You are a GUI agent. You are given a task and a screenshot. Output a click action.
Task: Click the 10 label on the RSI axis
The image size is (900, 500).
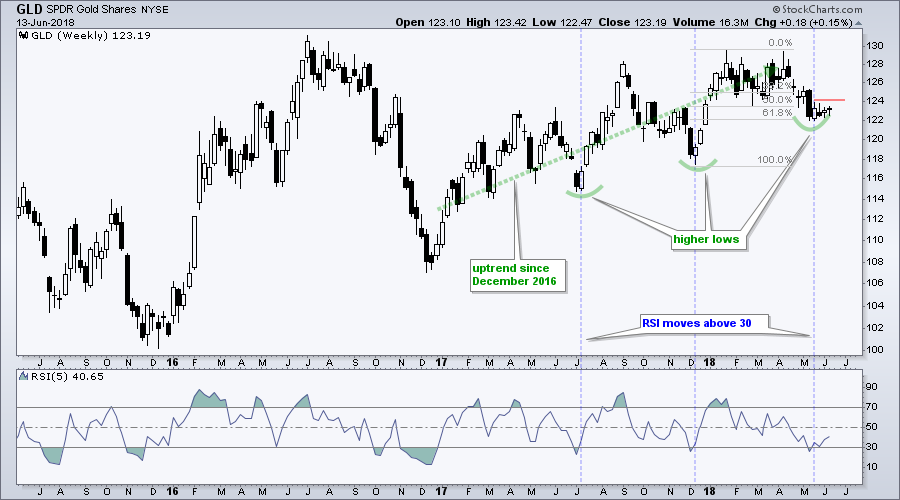pos(872,467)
